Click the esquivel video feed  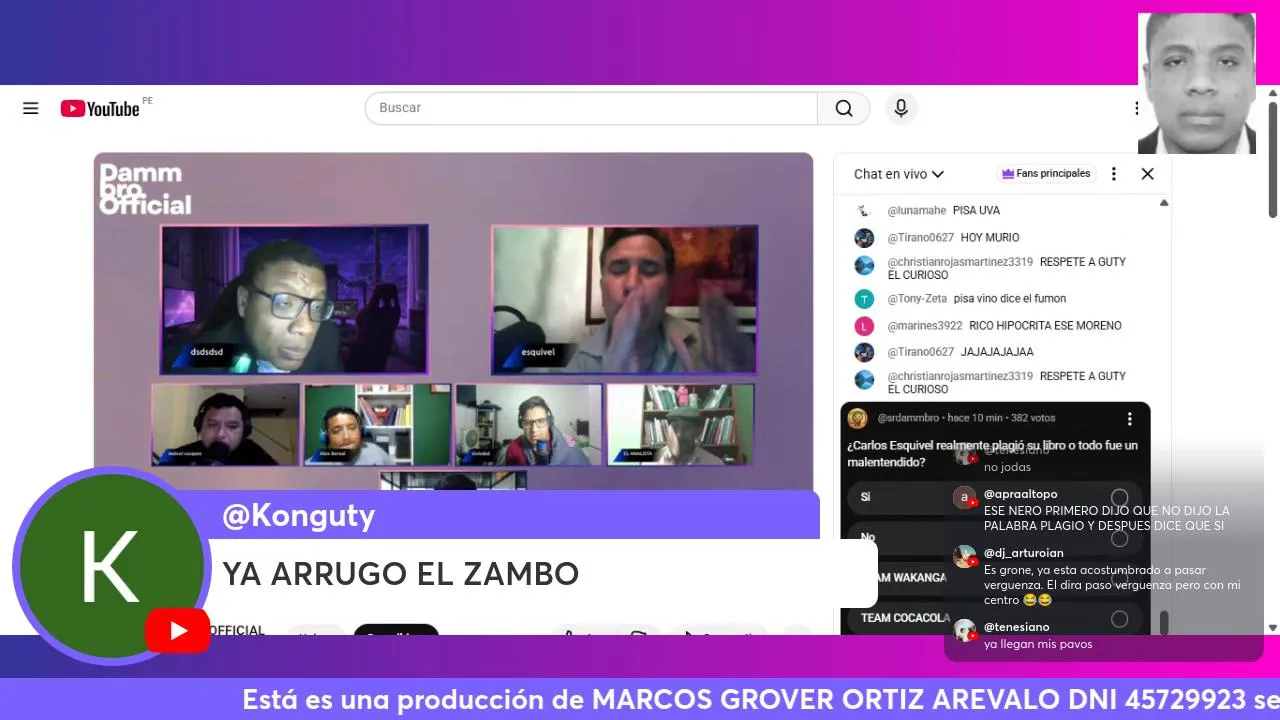tap(624, 299)
